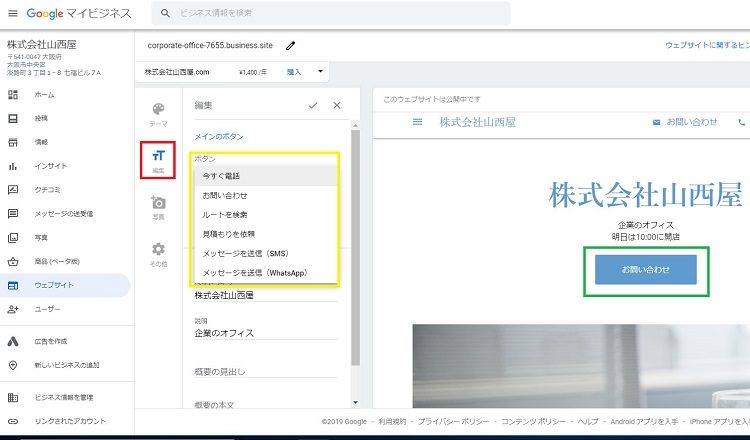This screenshot has height=440, width=750.
Task: Click the 情報 storefront icon
Action: (13, 142)
